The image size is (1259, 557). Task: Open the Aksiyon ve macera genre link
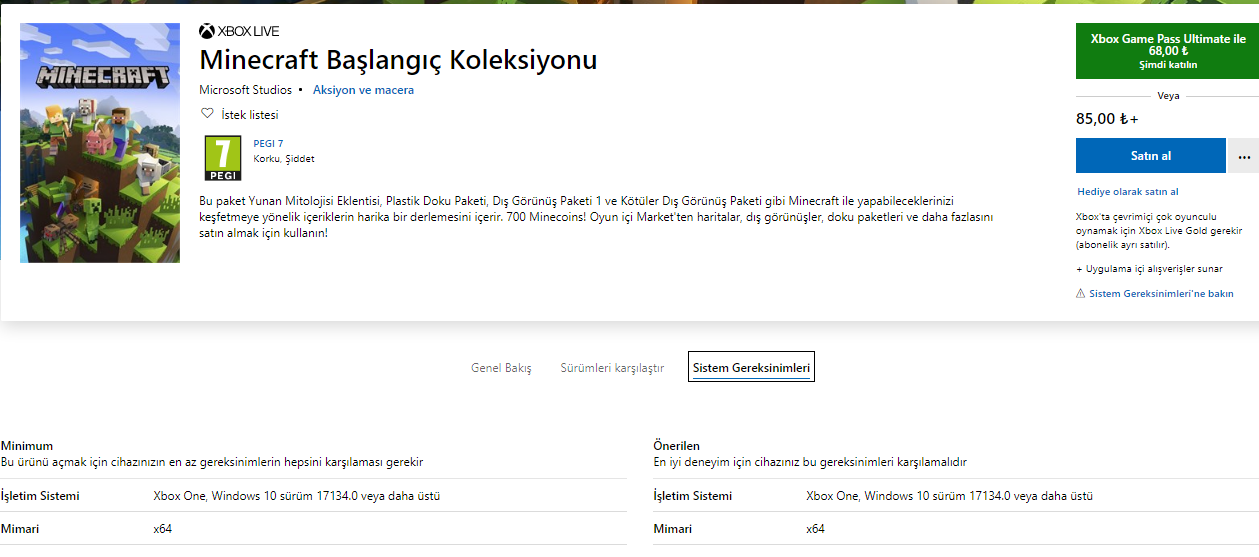pyautogui.click(x=363, y=90)
